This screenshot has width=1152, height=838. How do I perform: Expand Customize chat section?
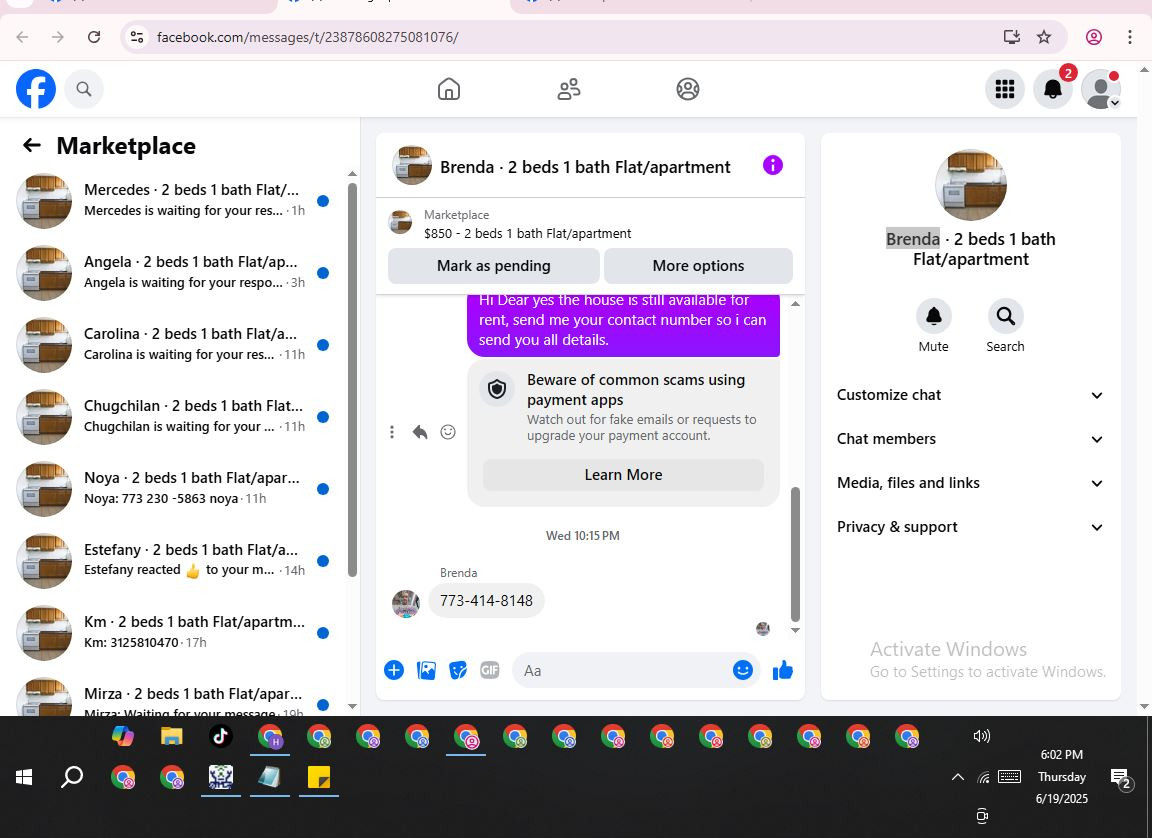[x=970, y=395]
